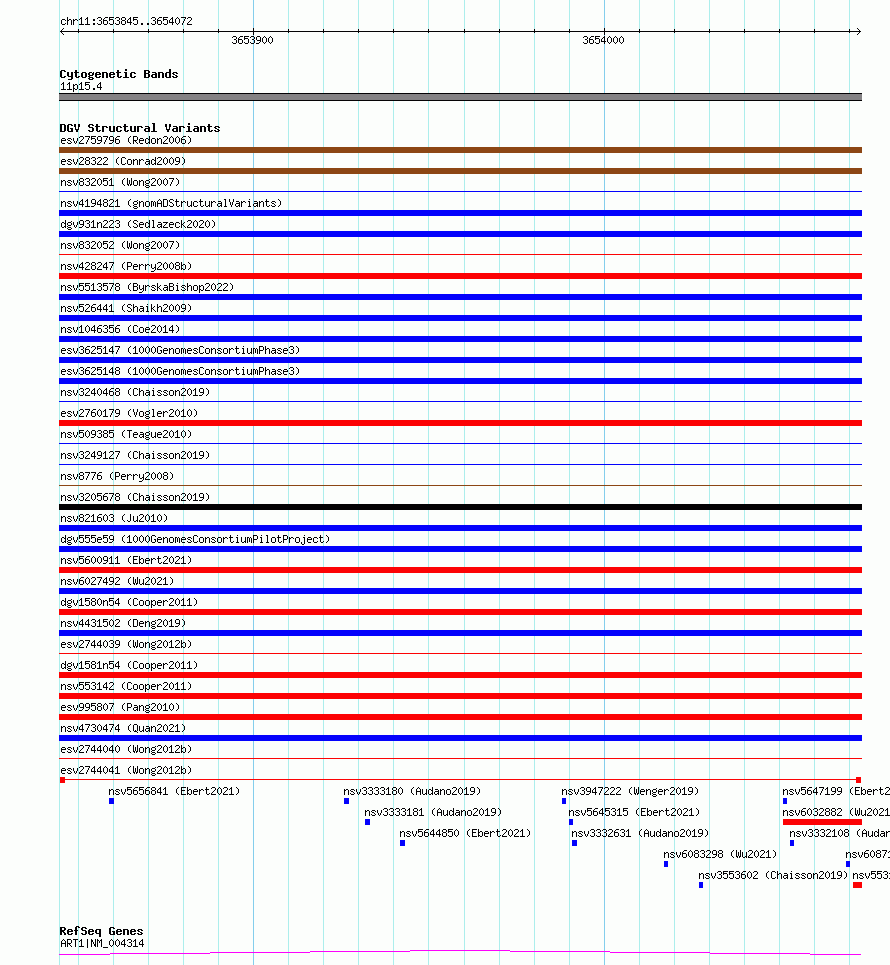Click nsv526441 (Shaikh2009) label

[126, 308]
